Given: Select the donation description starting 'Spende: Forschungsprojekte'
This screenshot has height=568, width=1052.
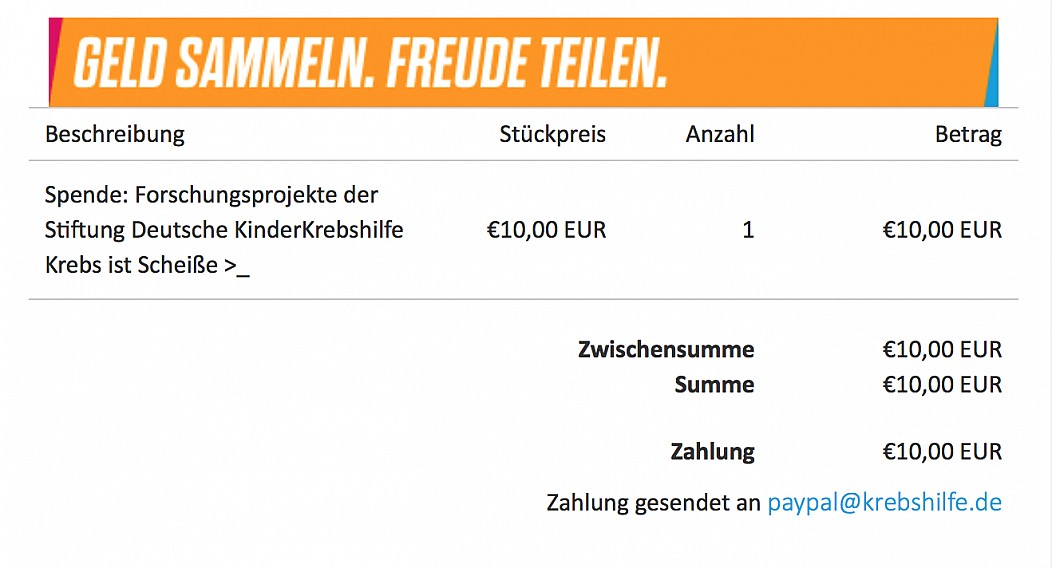Looking at the screenshot, I should pyautogui.click(x=224, y=229).
